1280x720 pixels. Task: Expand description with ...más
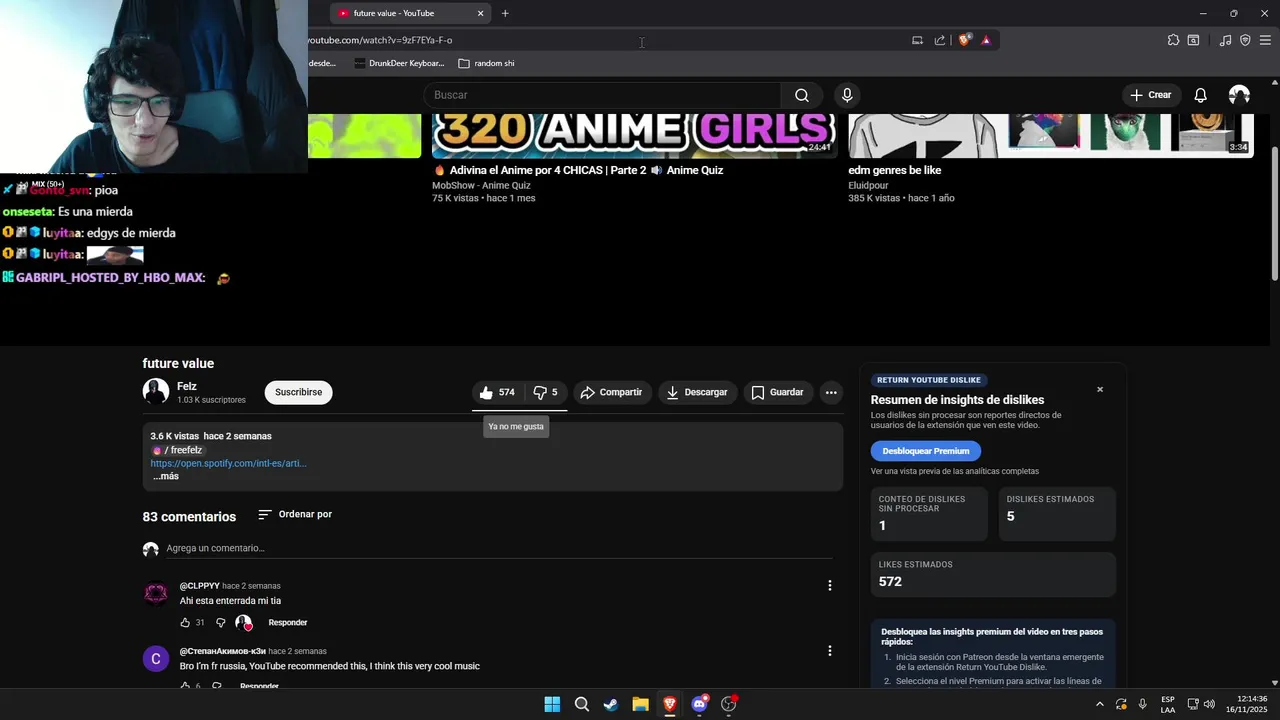coord(166,476)
